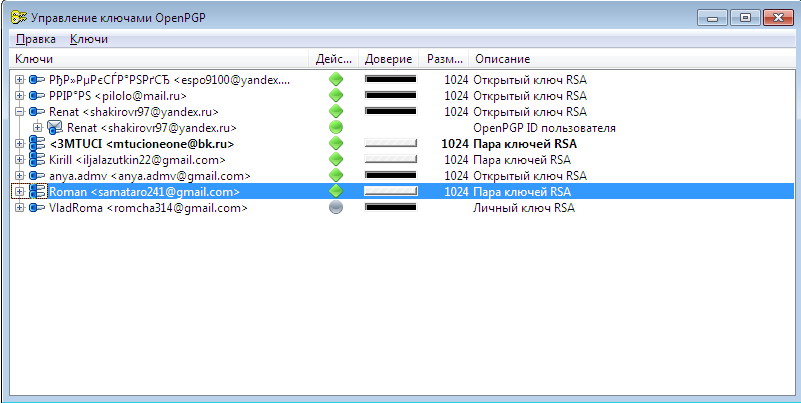This screenshot has width=801, height=403.
Task: Click 'Личный ключ RSA' description text
Action: tap(524, 208)
